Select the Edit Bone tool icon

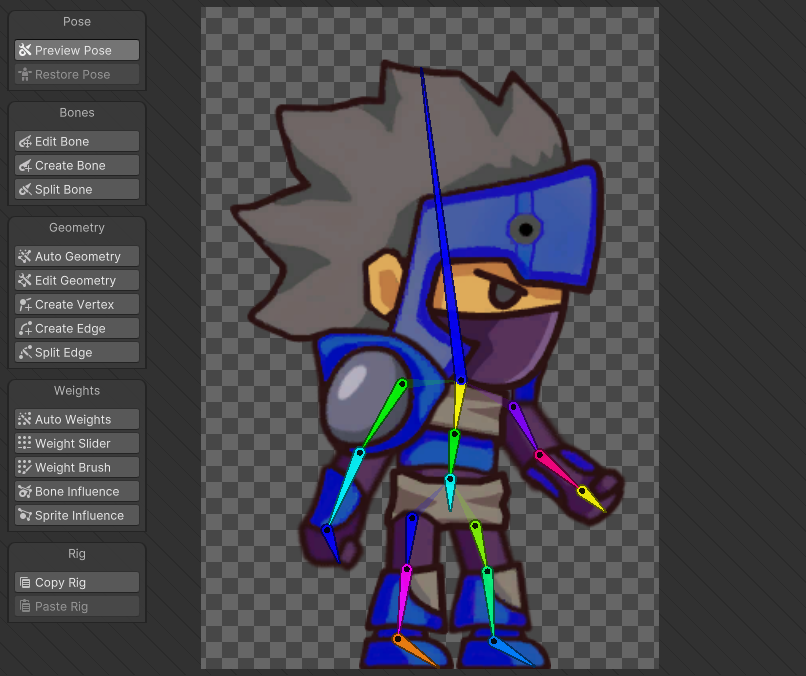click(25, 142)
